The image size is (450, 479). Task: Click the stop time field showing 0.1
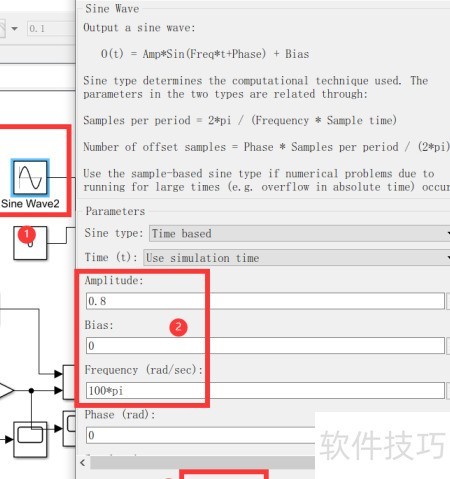[51, 29]
